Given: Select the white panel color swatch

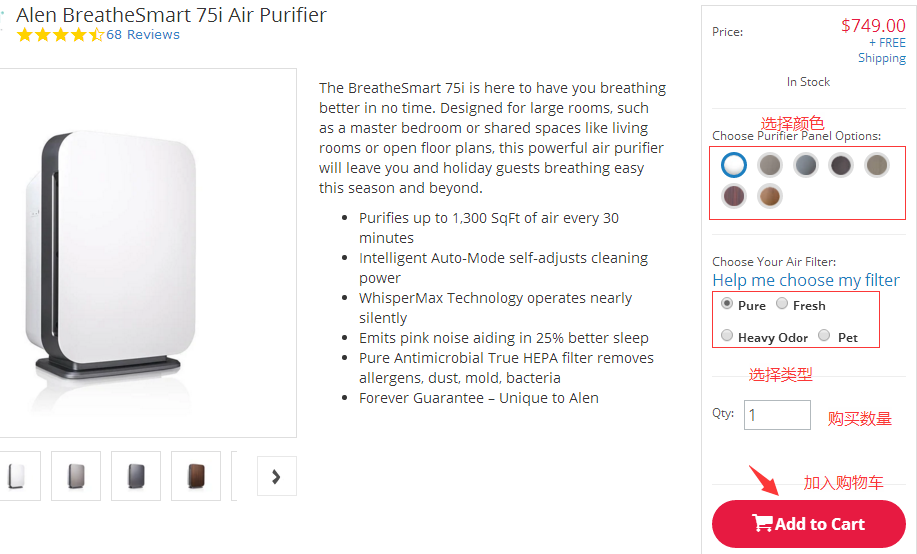Looking at the screenshot, I should click(x=734, y=165).
